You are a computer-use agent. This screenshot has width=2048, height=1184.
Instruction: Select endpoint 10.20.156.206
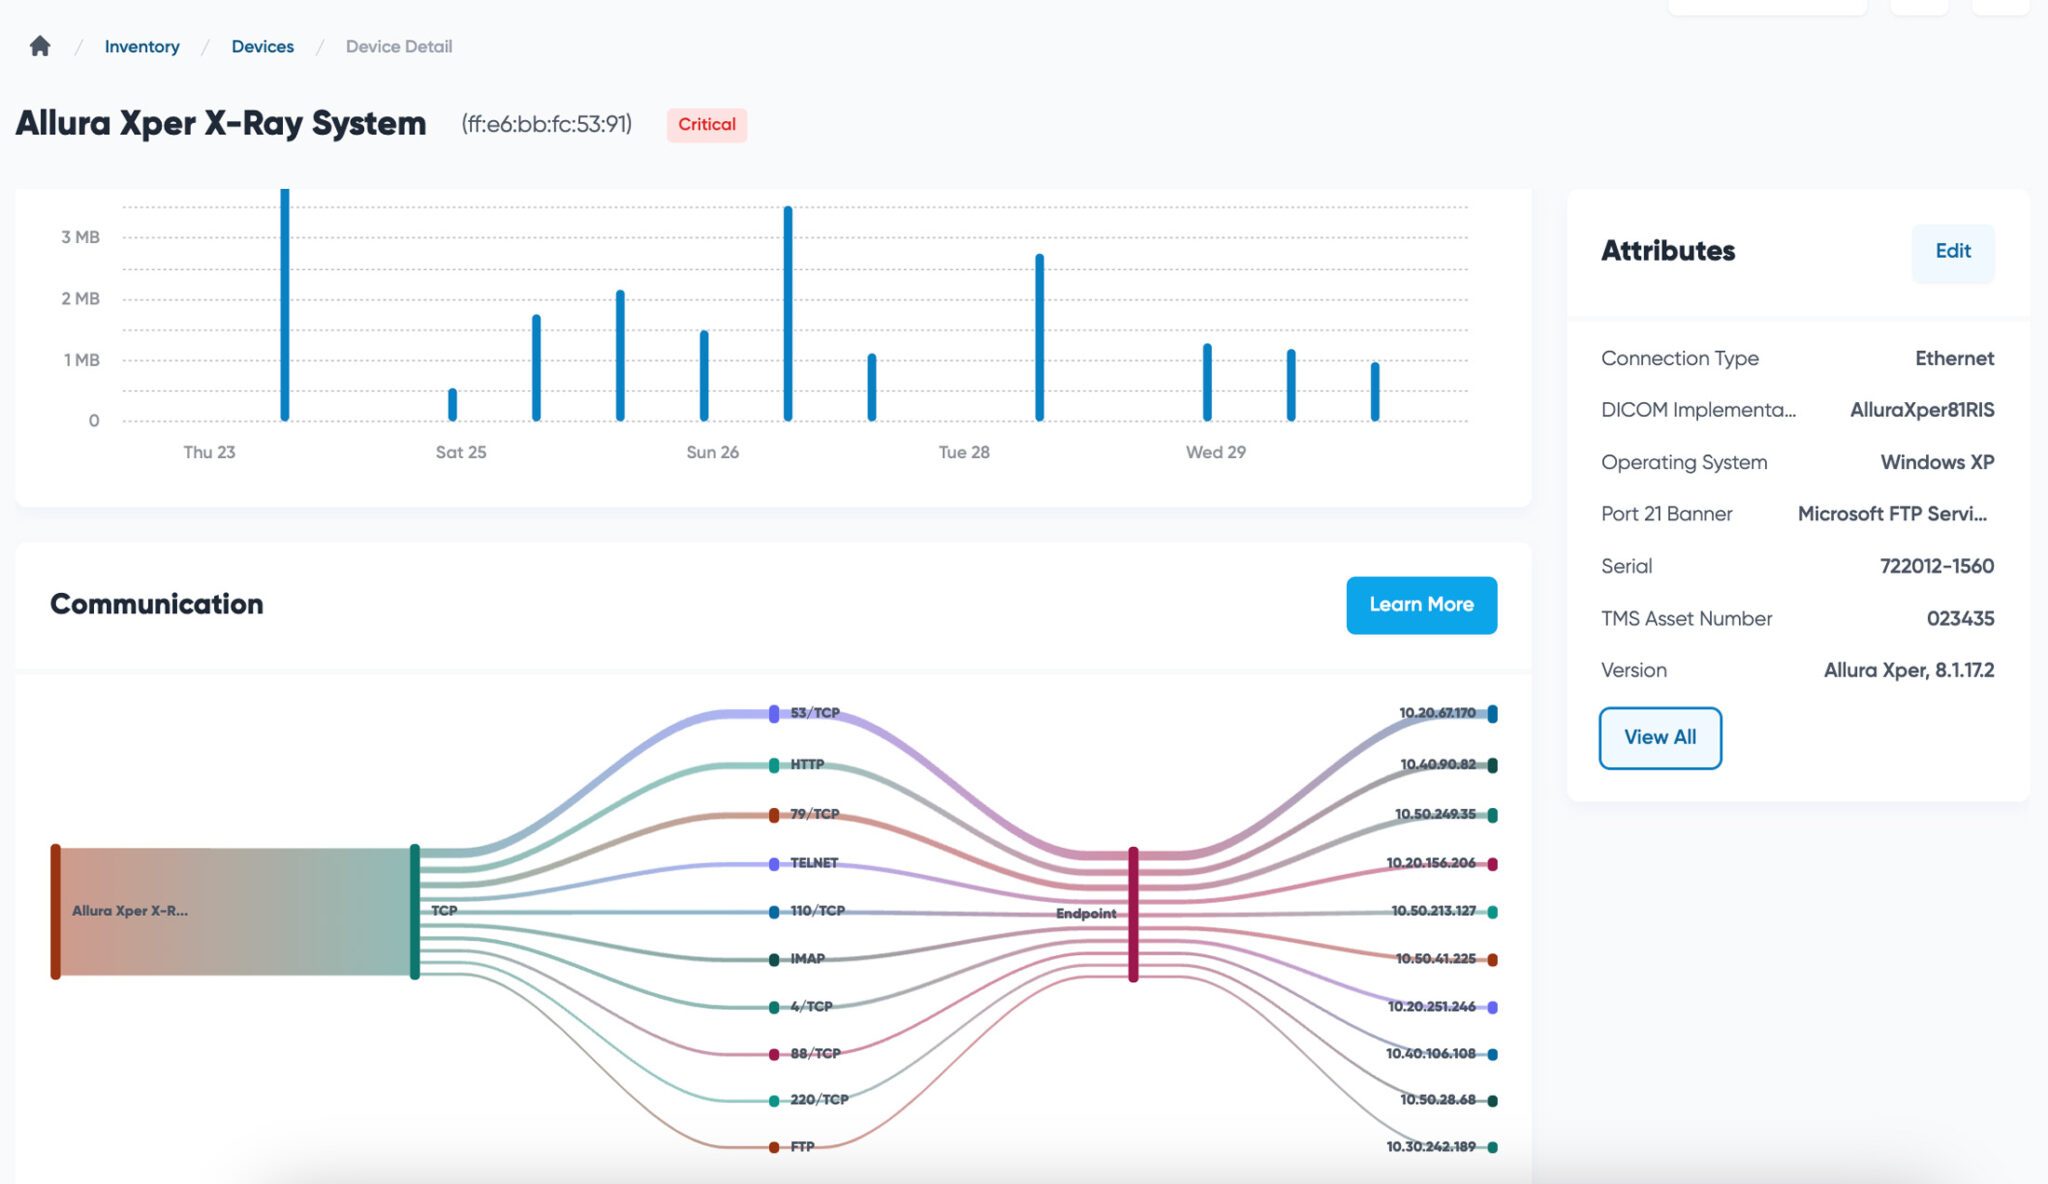[x=1492, y=863]
